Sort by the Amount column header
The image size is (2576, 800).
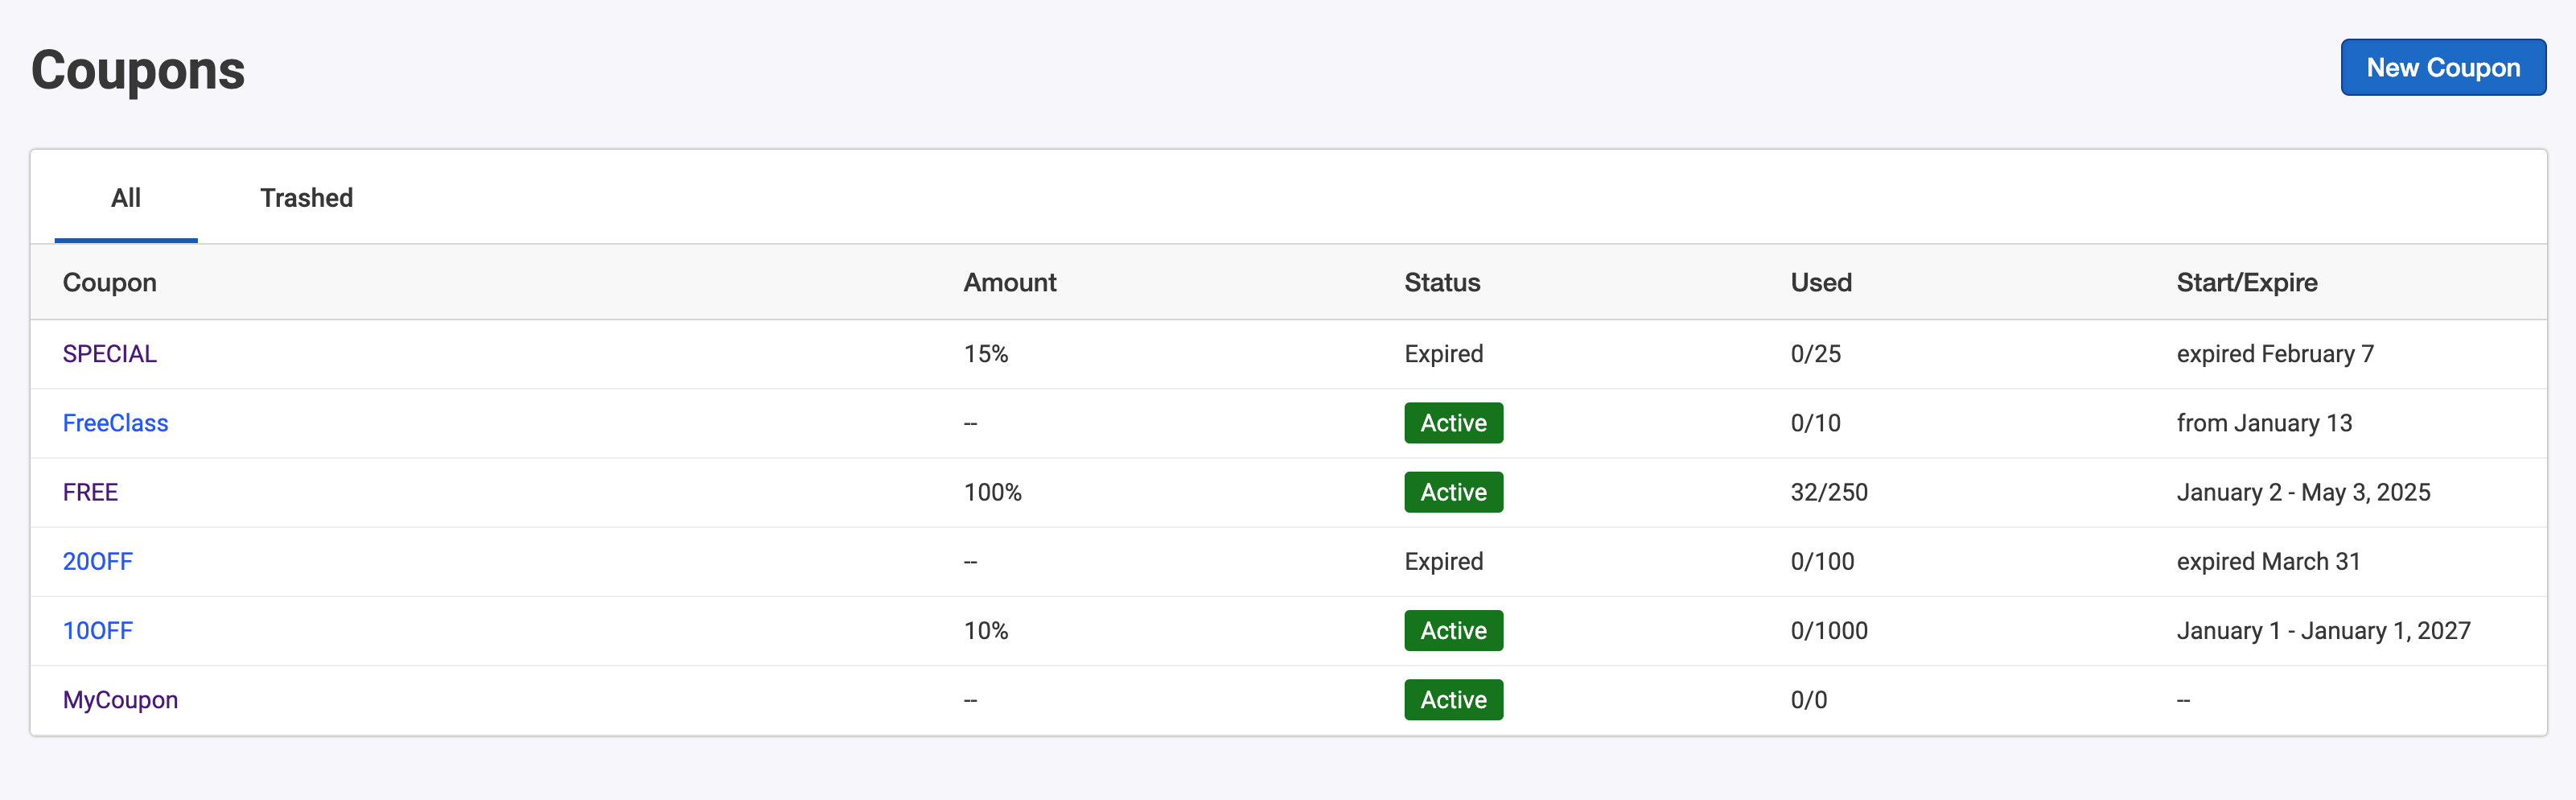1010,282
